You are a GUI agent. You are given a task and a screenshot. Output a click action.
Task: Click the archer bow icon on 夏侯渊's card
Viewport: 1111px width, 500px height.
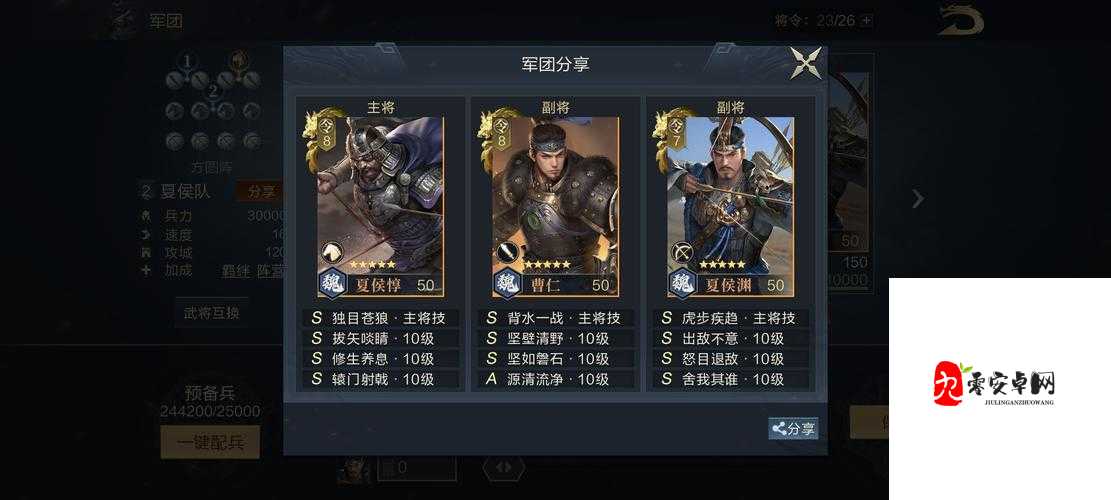point(682,251)
